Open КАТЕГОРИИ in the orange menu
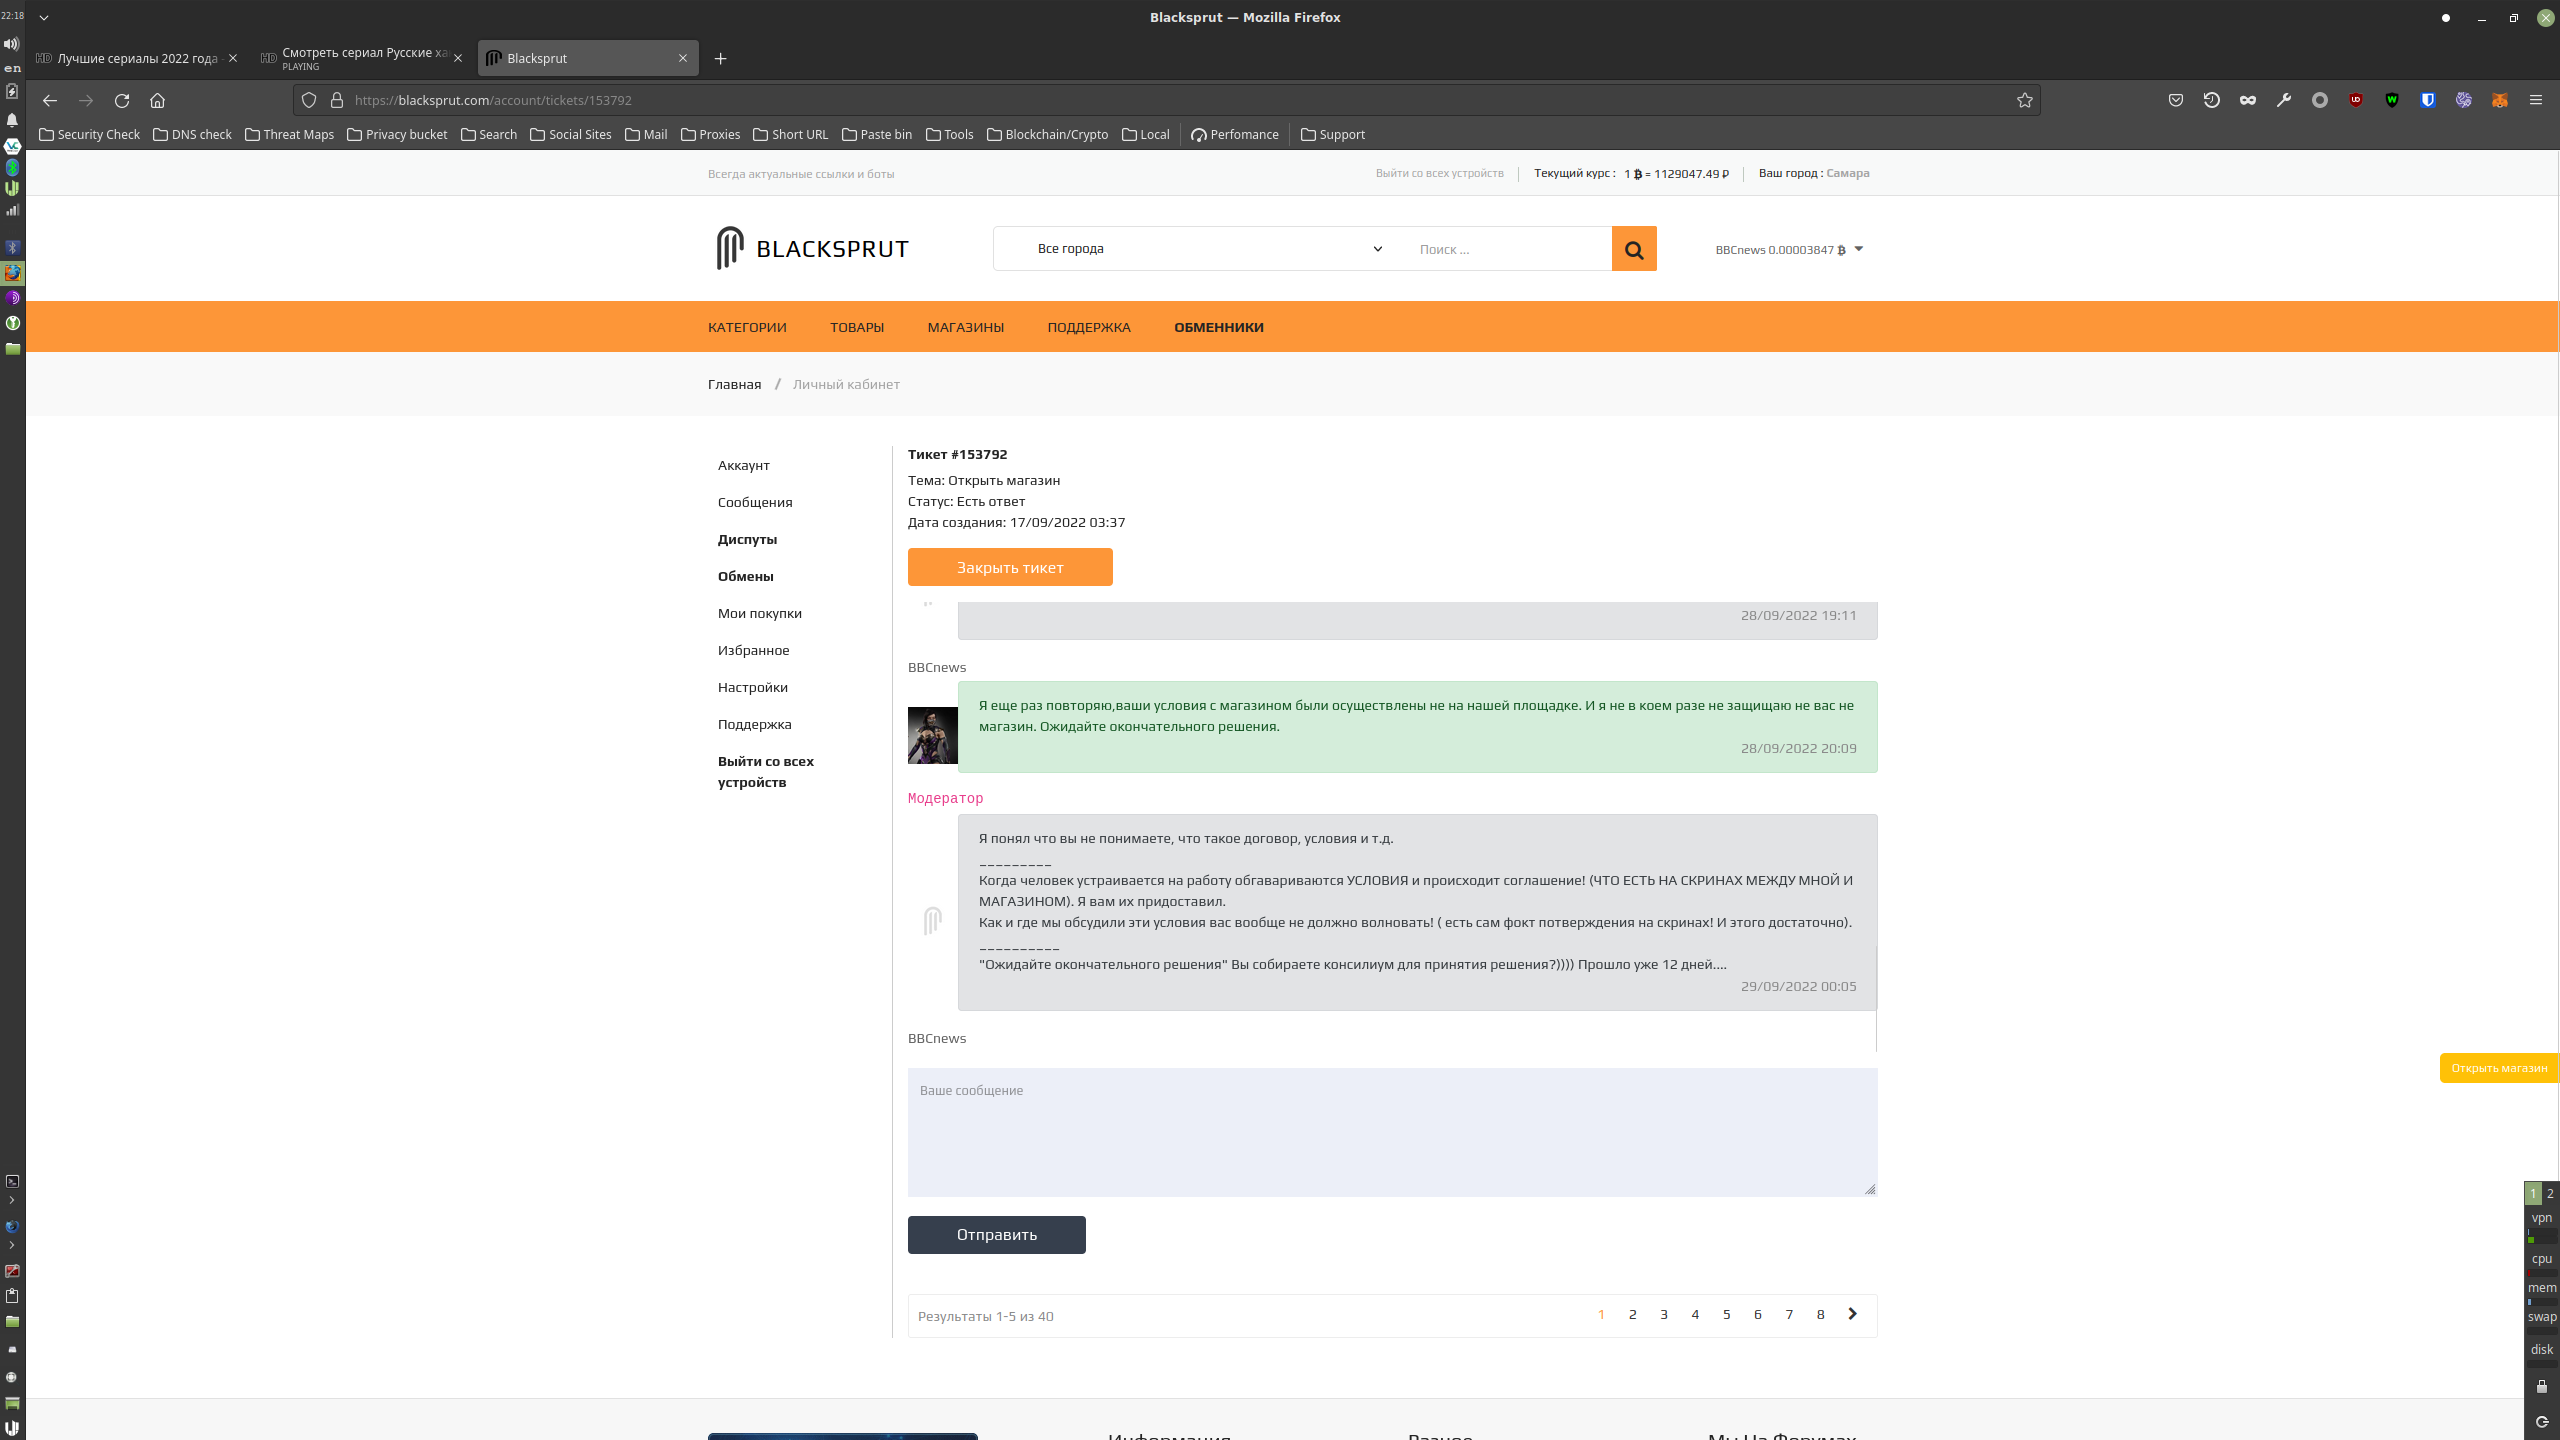The image size is (2560, 1440). click(747, 327)
